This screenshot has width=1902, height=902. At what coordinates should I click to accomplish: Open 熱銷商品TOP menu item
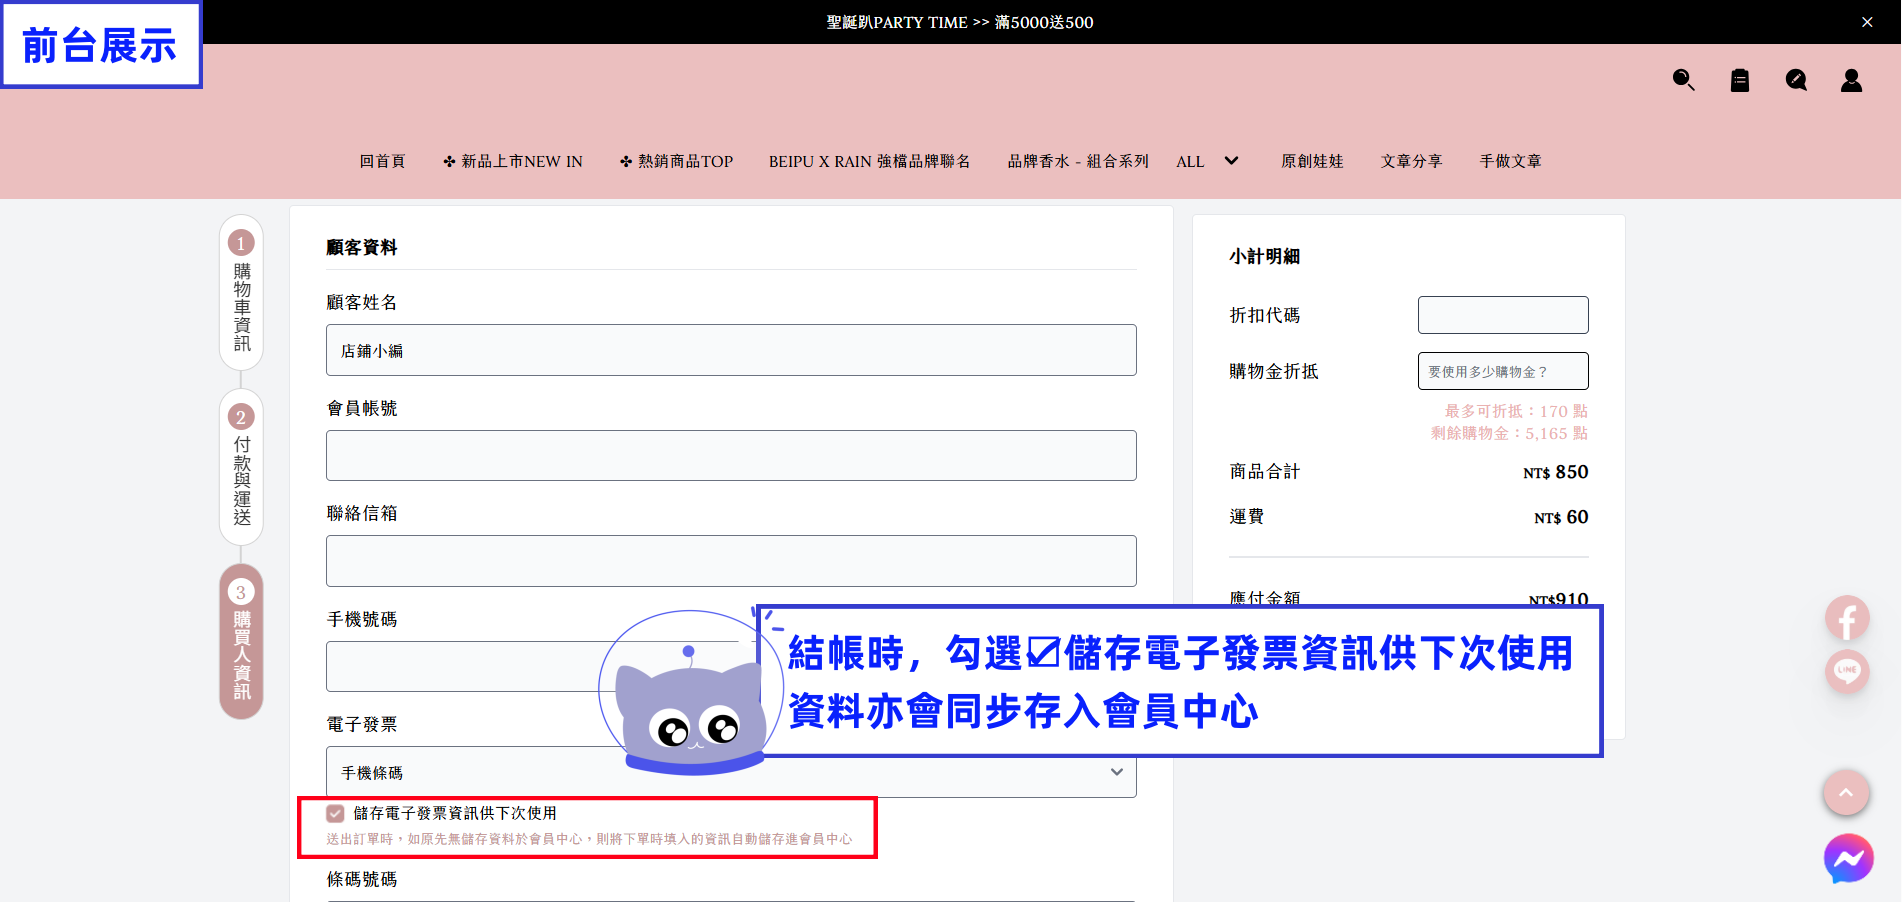676,161
